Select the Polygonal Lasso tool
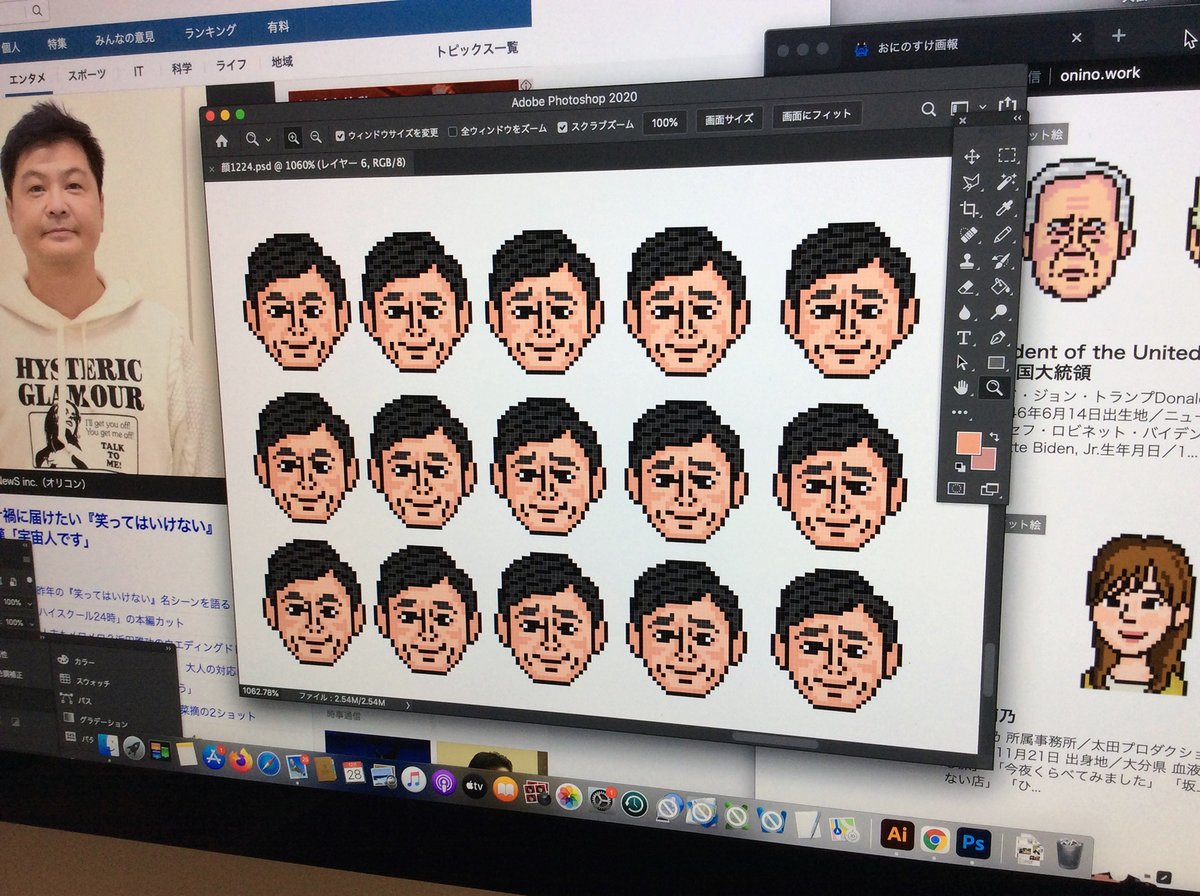 (970, 183)
